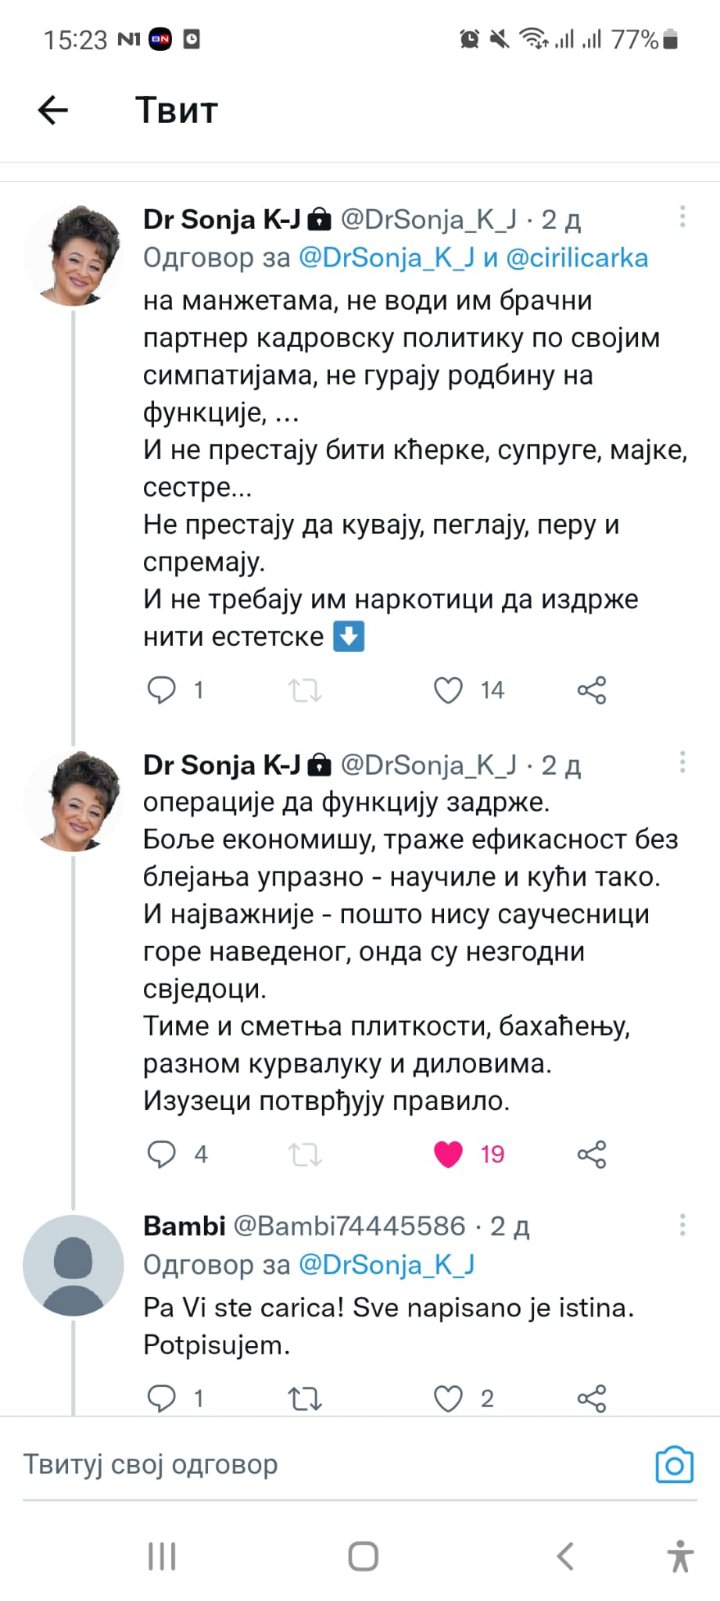The image size is (720, 1601).
Task: Open replies on the 4-comment tweet
Action: coord(162,1154)
